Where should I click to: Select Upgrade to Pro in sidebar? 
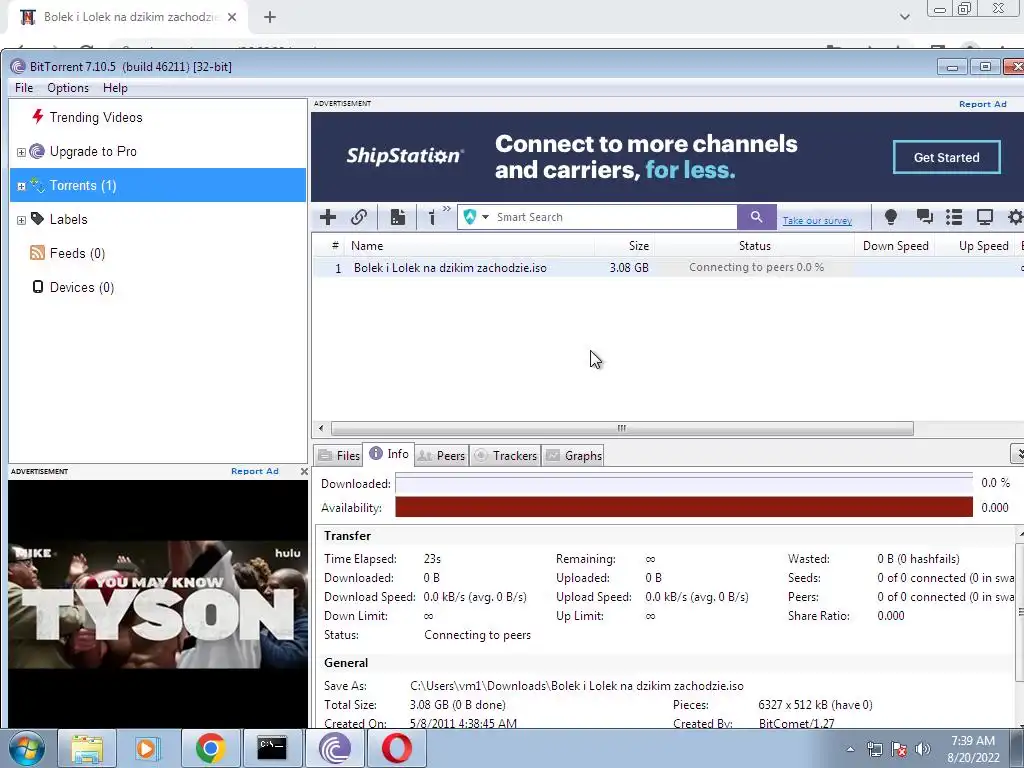pos(93,152)
